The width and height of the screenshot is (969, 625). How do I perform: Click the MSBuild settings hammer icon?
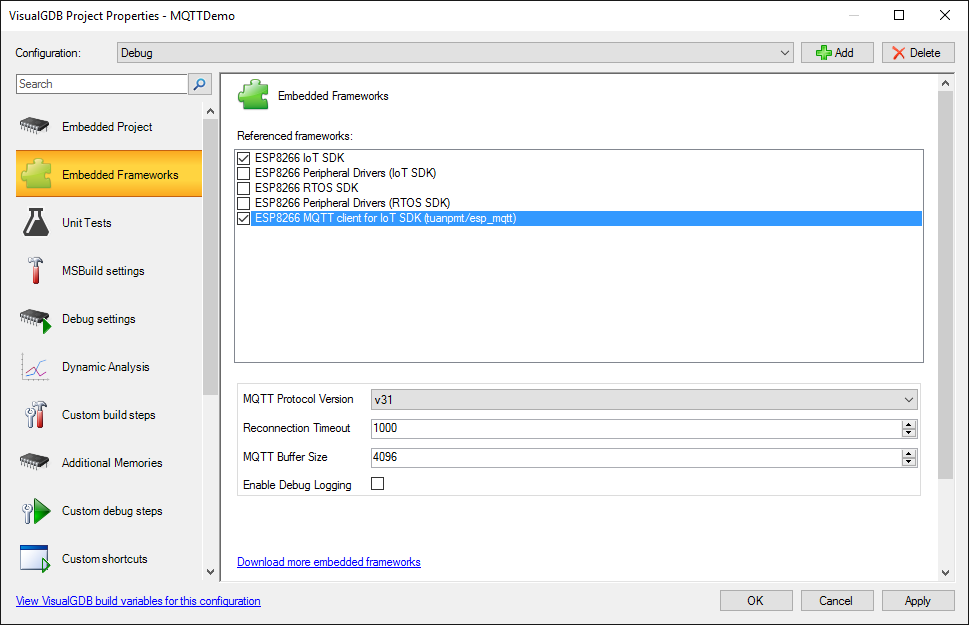coord(35,271)
